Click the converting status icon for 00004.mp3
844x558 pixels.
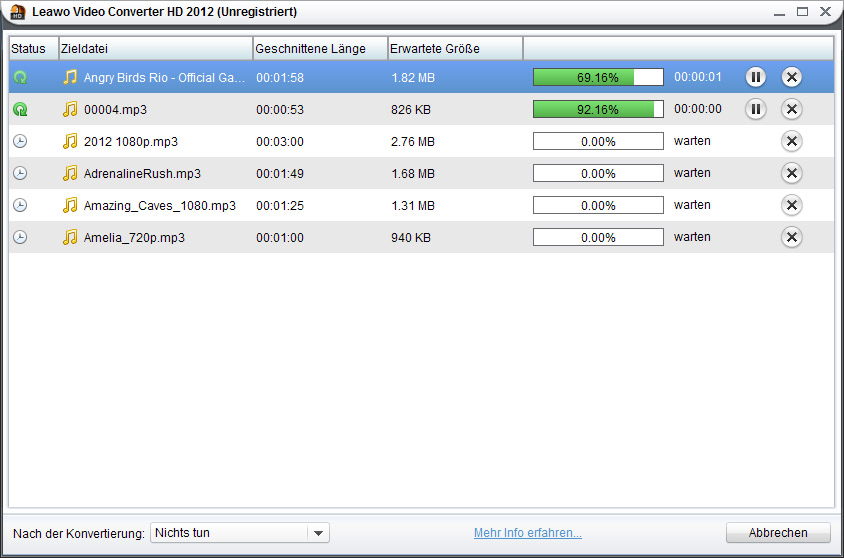point(20,110)
